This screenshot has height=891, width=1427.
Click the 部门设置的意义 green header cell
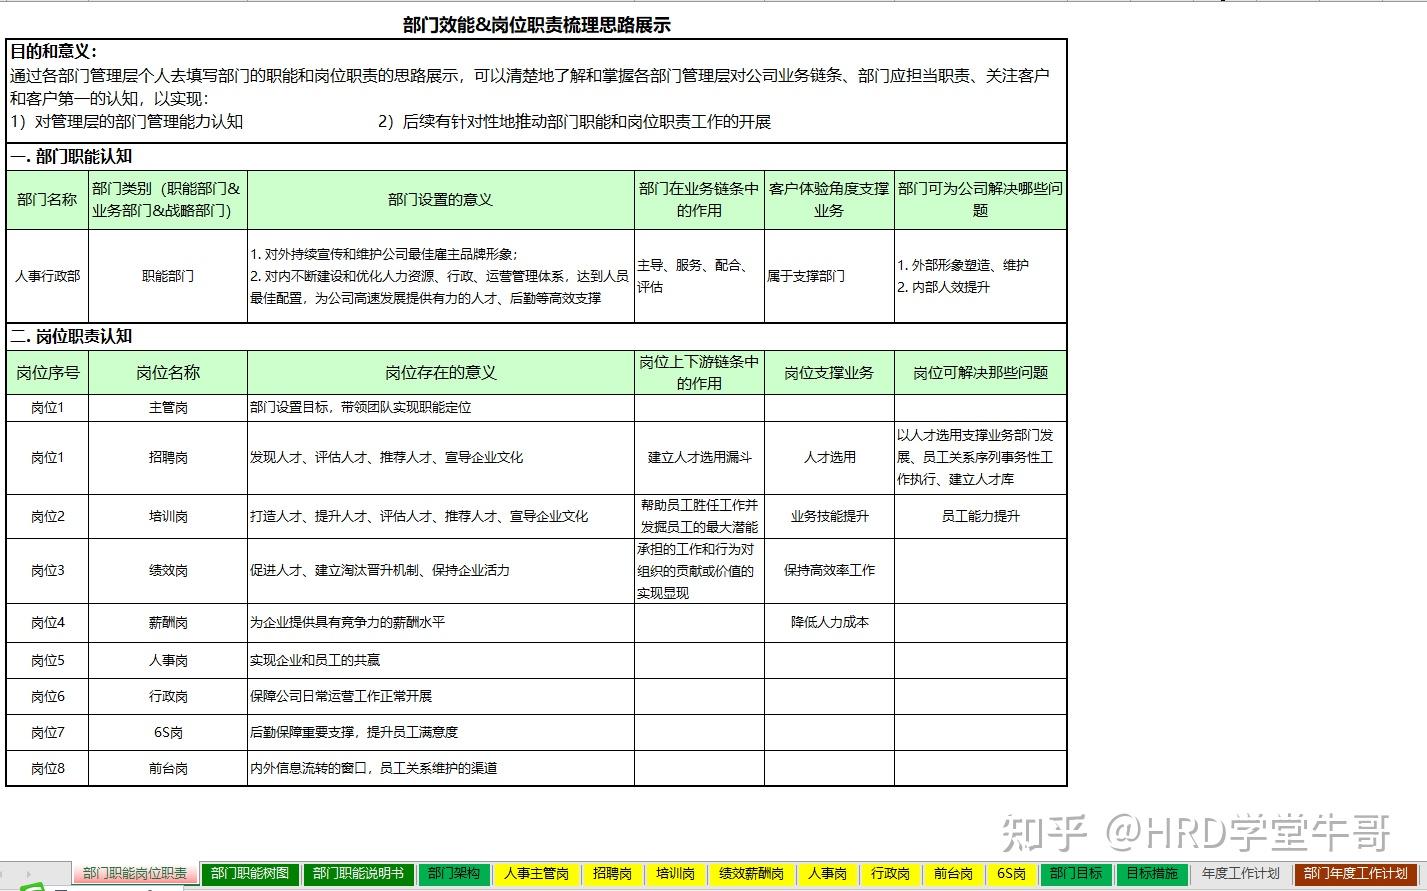point(440,199)
